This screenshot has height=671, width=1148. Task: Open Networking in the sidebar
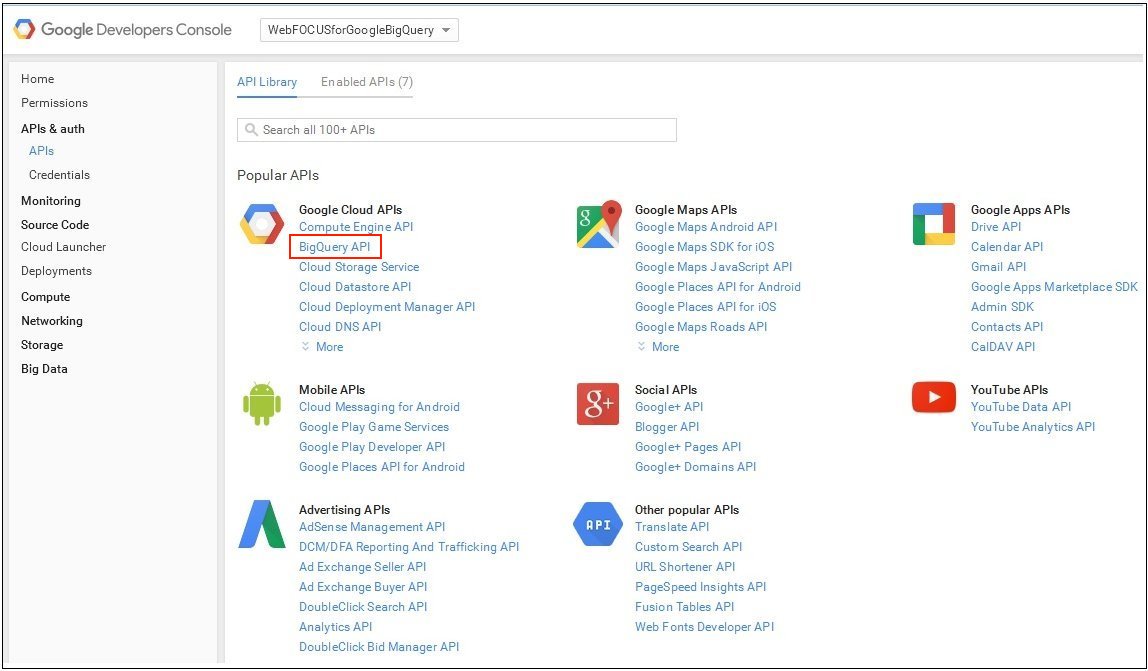click(52, 321)
